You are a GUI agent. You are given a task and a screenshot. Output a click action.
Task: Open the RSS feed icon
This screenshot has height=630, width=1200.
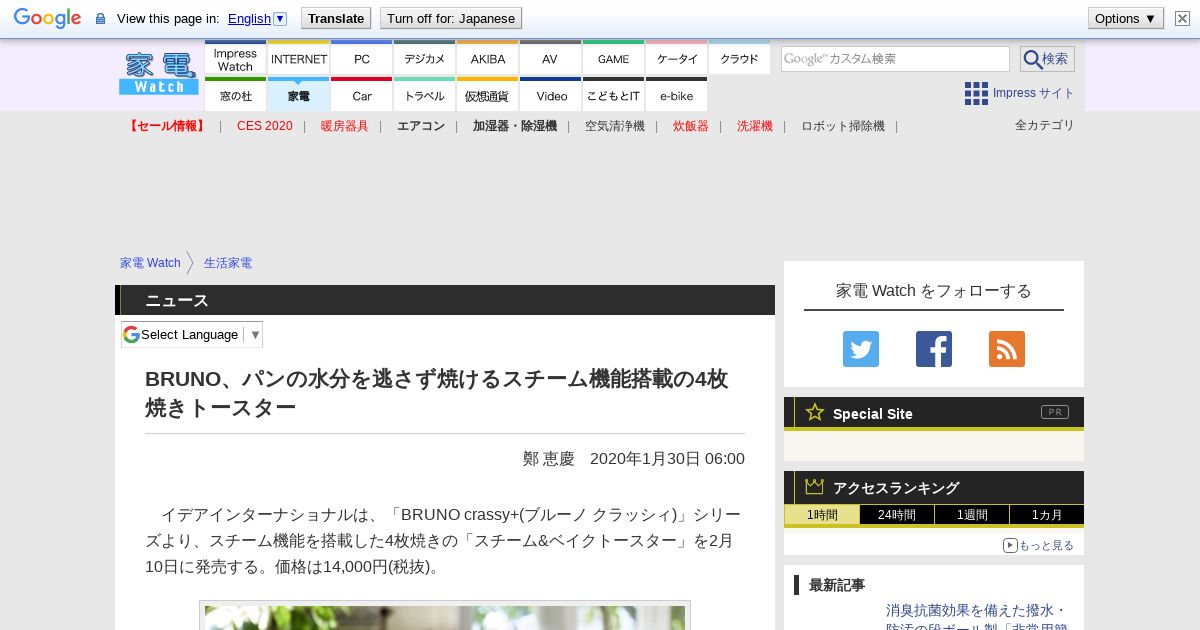point(1007,349)
